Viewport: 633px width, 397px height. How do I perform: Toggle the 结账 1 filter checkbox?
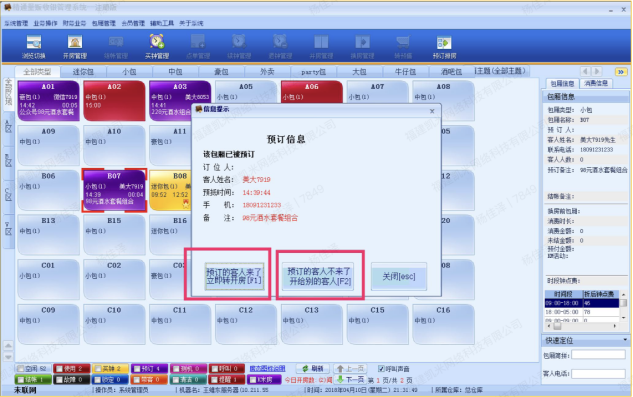tap(20, 380)
